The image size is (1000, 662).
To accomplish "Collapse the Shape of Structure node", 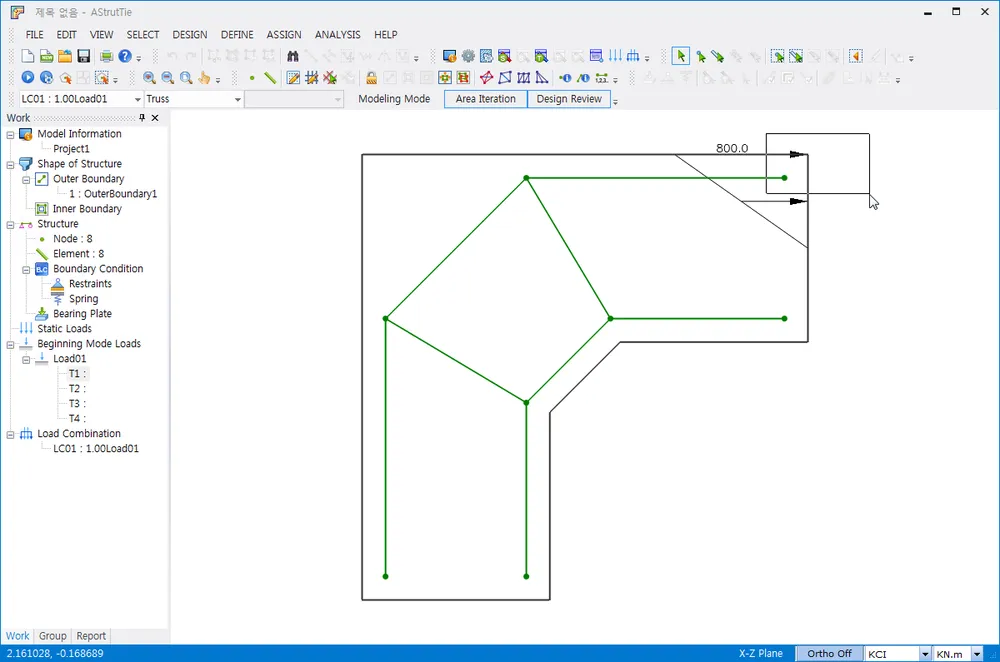I will pyautogui.click(x=10, y=165).
